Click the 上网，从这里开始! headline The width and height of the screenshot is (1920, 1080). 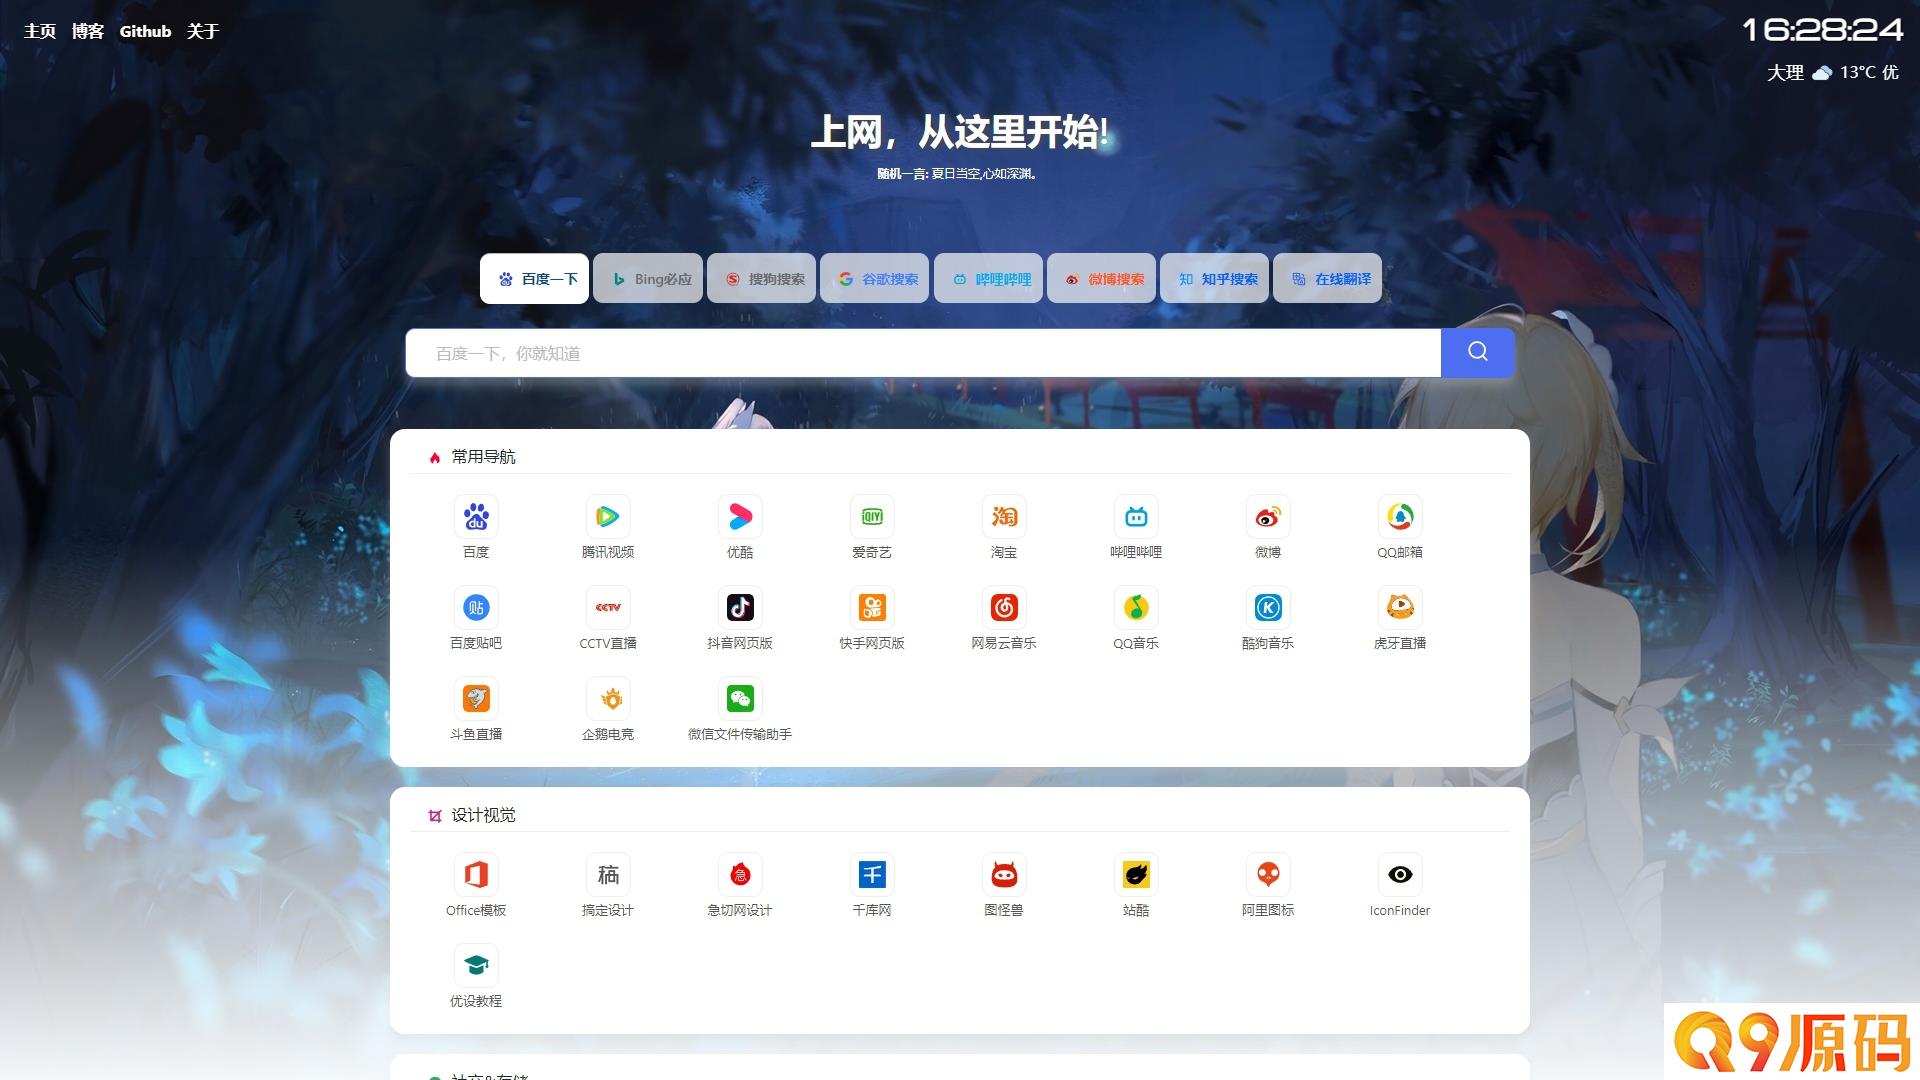pyautogui.click(x=960, y=132)
